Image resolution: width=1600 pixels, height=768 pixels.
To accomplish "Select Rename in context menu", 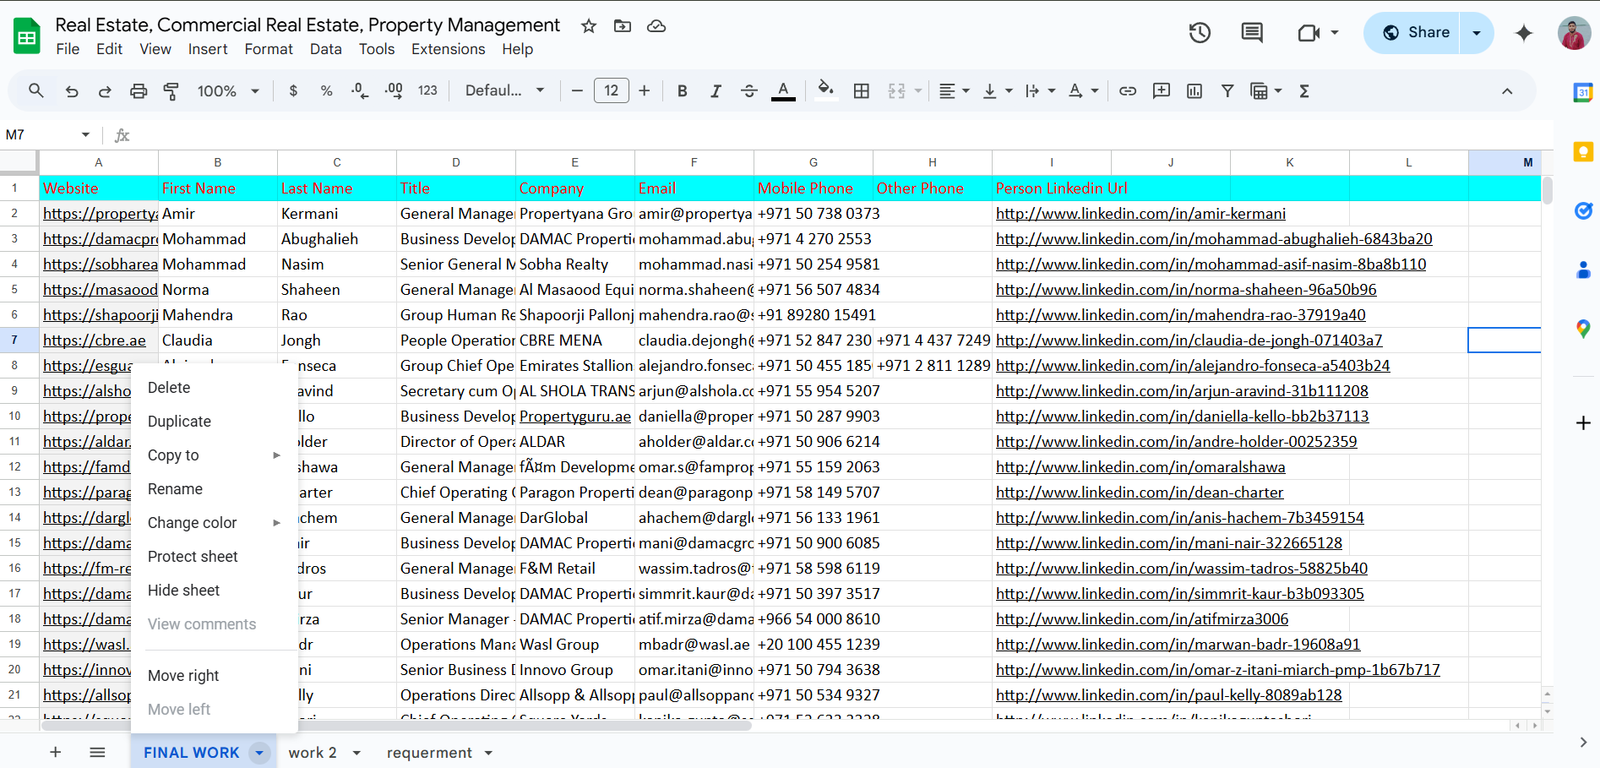I will 214,489.
